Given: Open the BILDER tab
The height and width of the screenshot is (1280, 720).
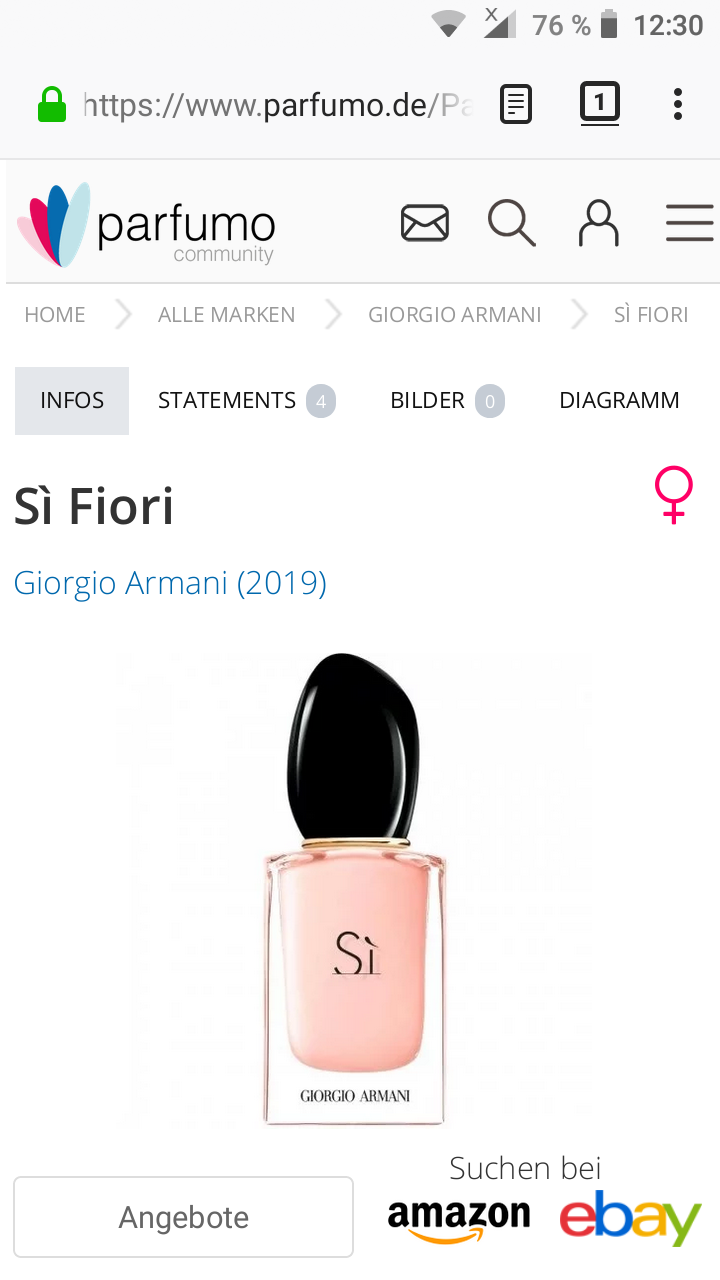Looking at the screenshot, I should [x=447, y=401].
